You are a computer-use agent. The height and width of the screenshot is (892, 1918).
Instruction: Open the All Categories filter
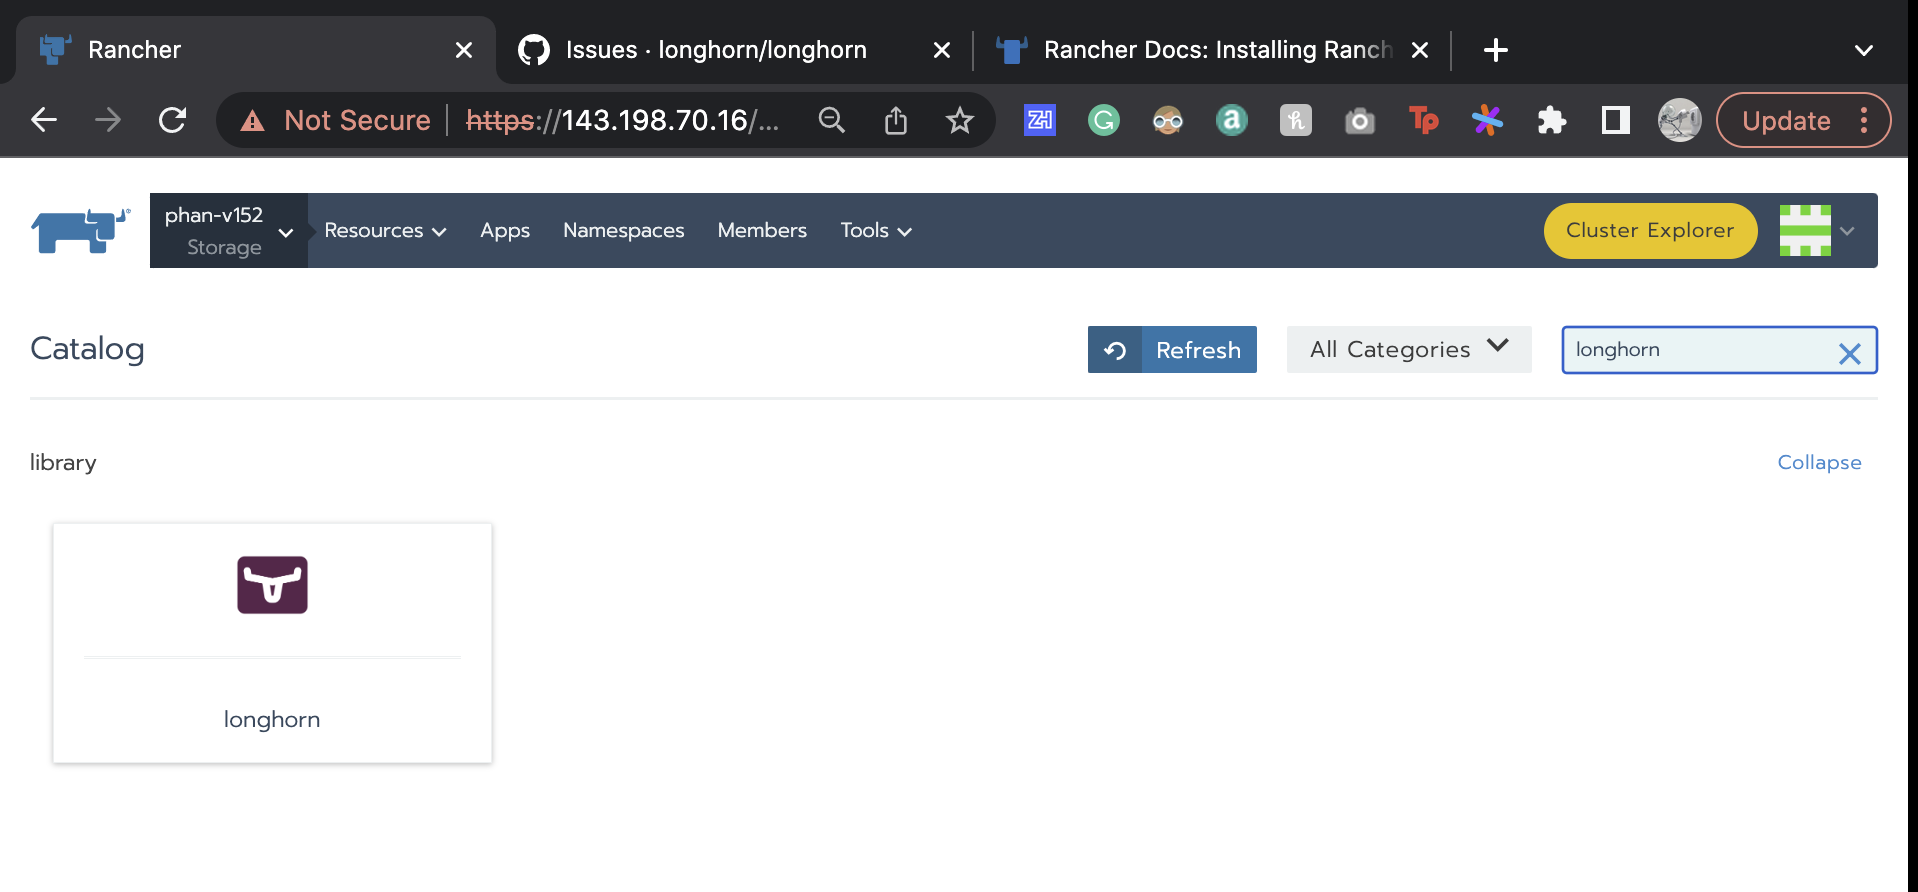point(1409,349)
